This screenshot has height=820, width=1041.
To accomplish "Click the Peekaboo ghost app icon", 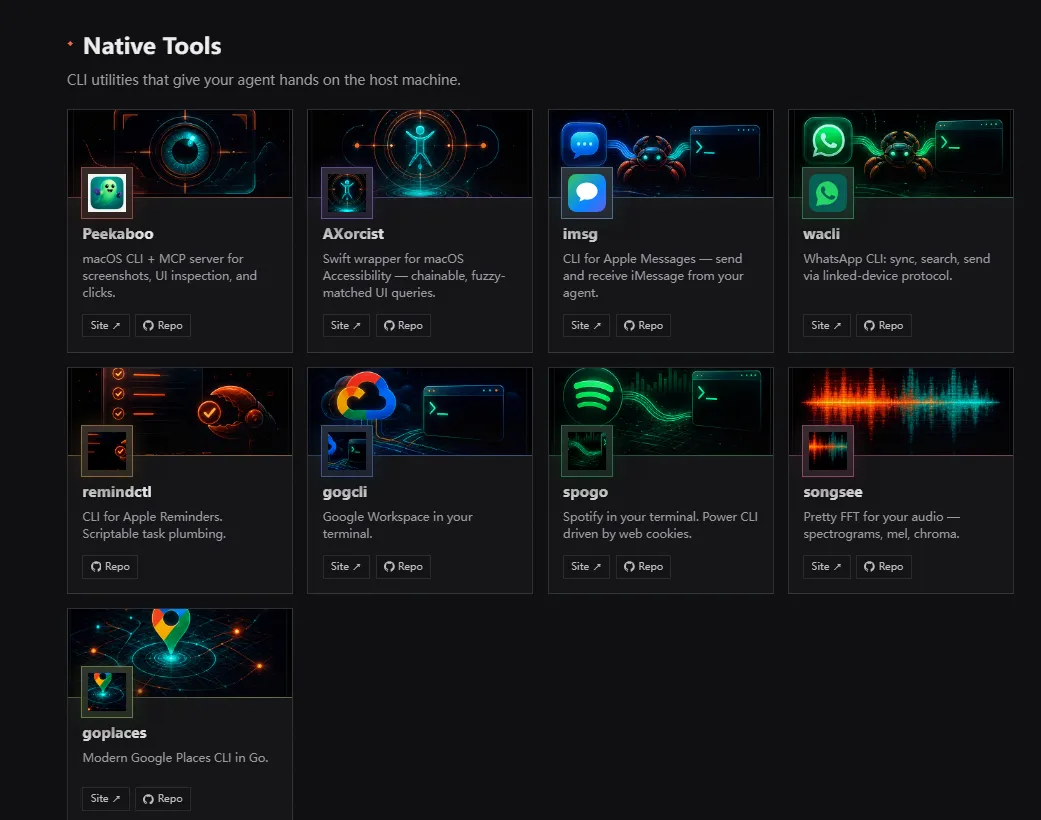I will (x=107, y=193).
